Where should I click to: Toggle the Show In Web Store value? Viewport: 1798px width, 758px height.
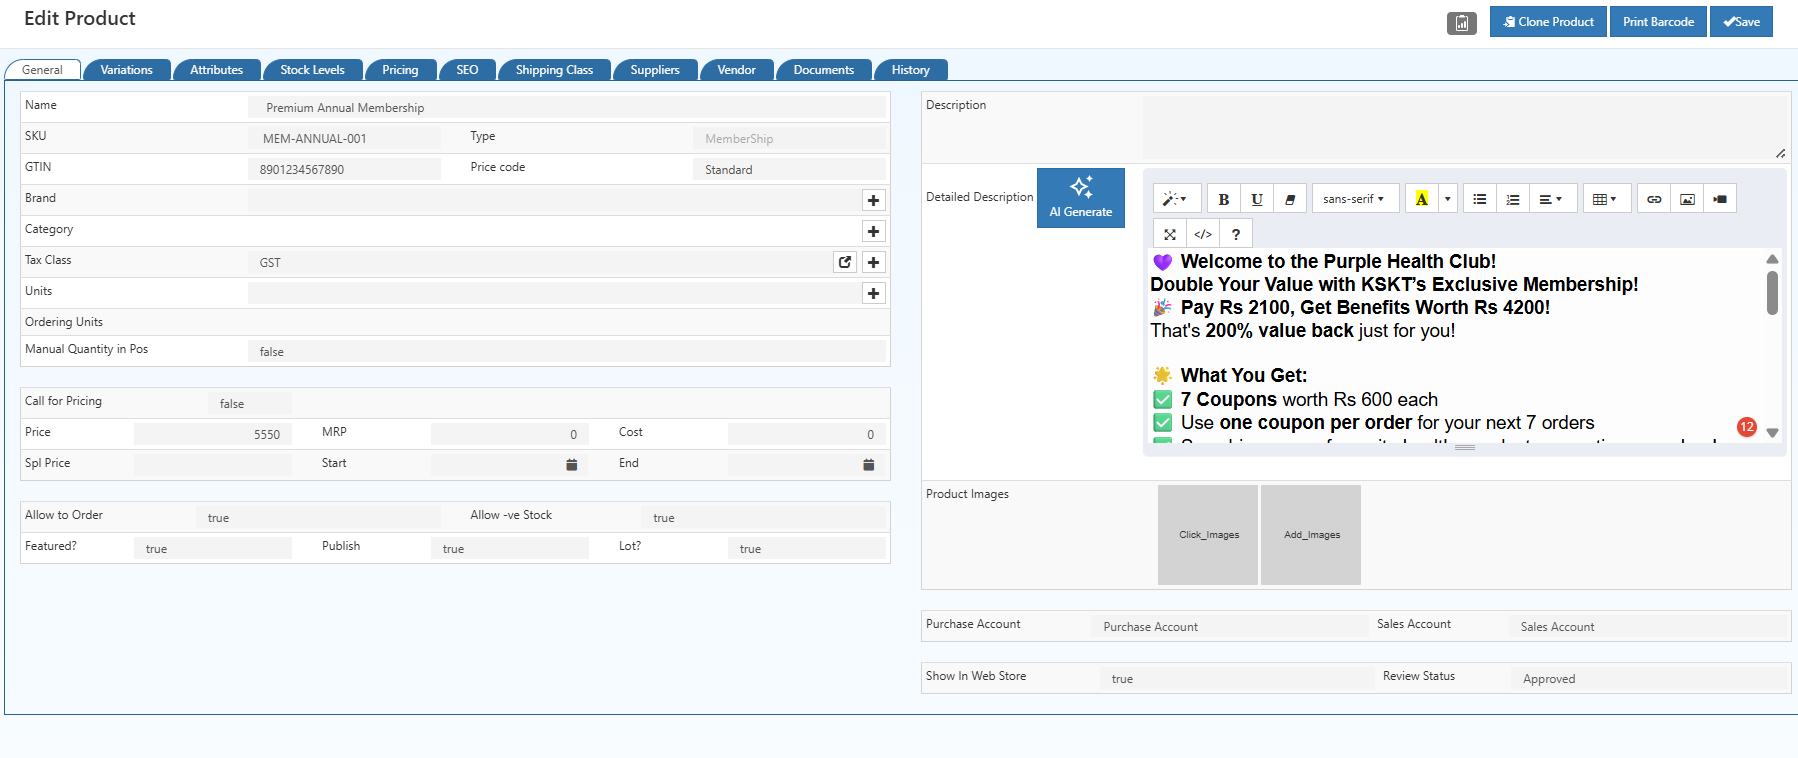pos(1236,678)
